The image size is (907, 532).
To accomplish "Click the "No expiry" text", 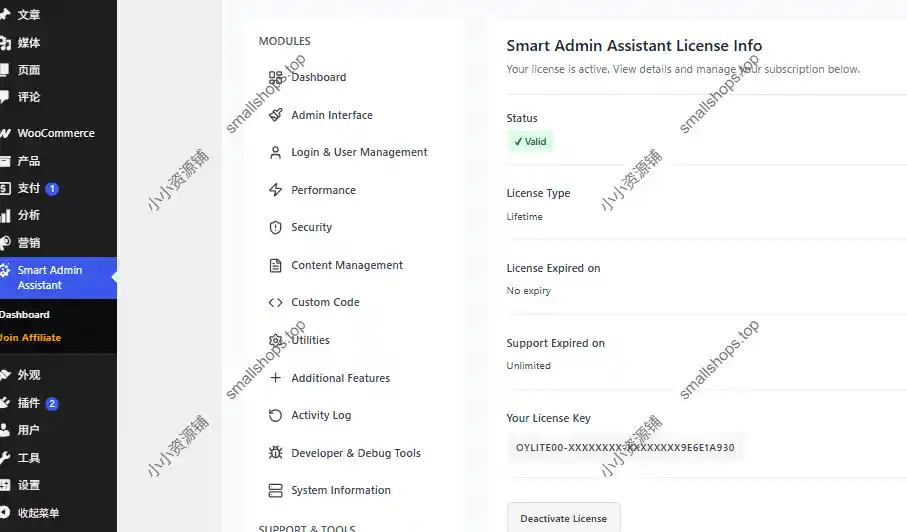I will pos(529,291).
